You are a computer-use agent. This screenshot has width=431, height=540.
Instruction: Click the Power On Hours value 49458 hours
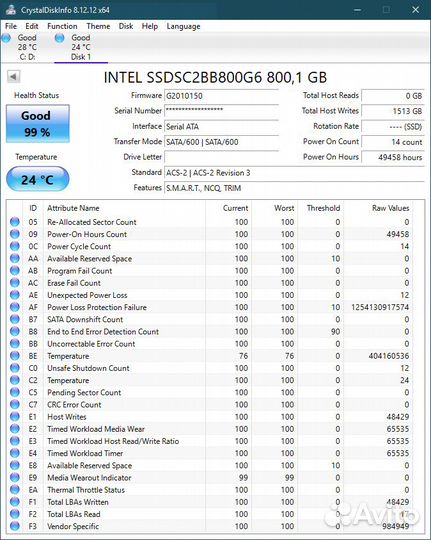pyautogui.click(x=393, y=157)
